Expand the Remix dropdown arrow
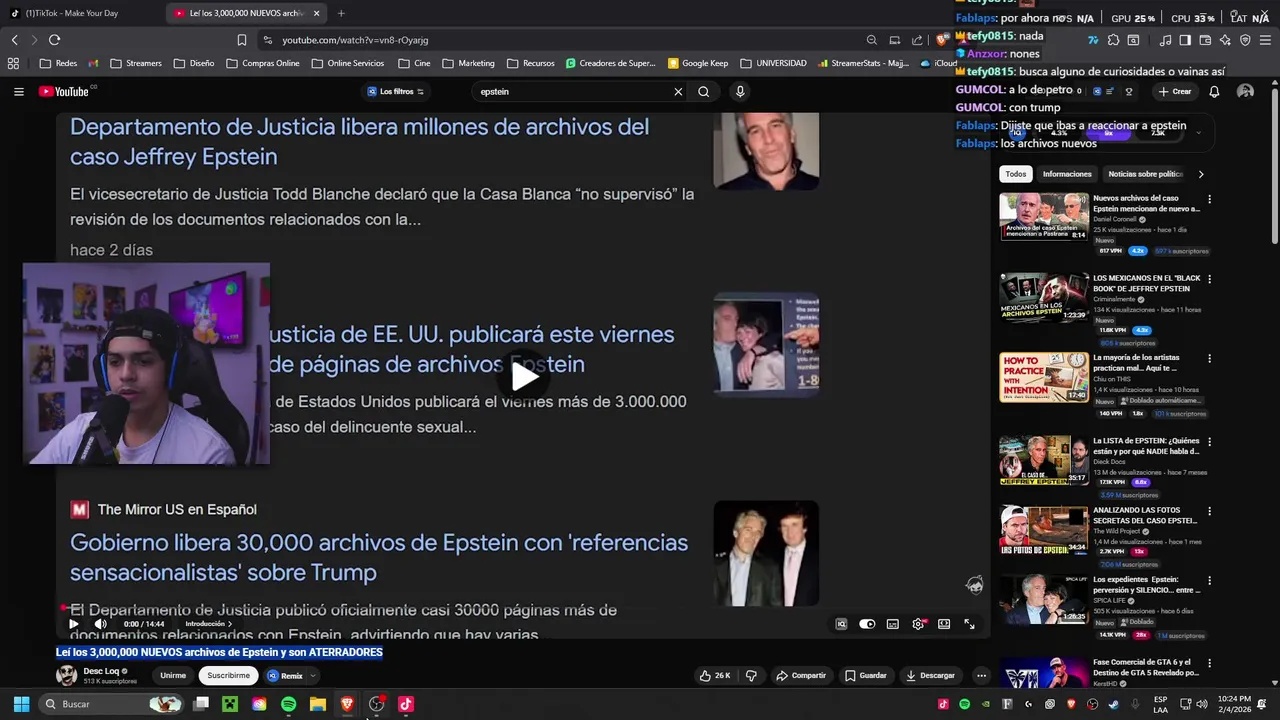 click(x=313, y=676)
